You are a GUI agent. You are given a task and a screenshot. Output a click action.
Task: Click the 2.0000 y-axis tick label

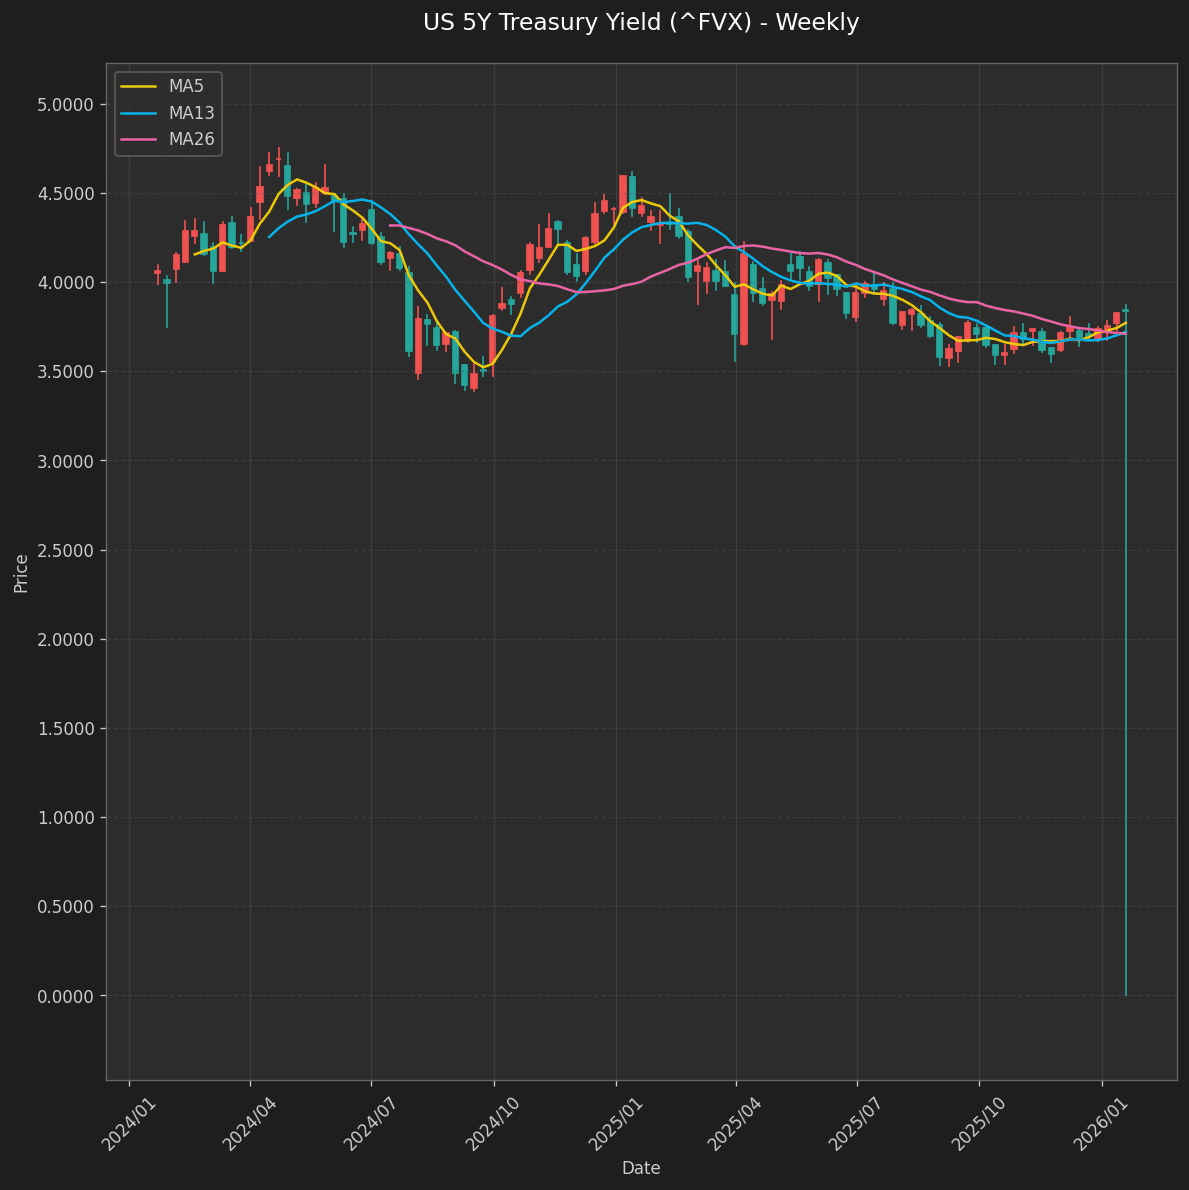coord(65,640)
